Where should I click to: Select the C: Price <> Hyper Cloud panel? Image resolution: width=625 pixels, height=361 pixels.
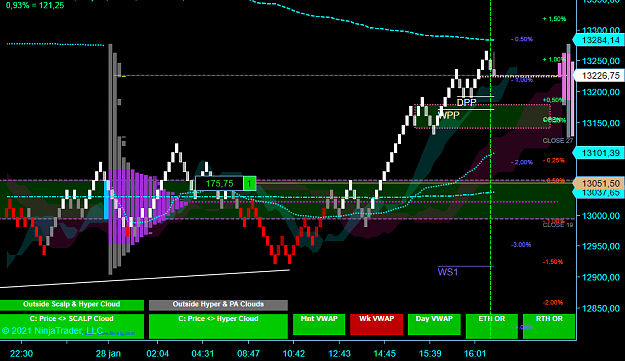pyautogui.click(x=218, y=326)
